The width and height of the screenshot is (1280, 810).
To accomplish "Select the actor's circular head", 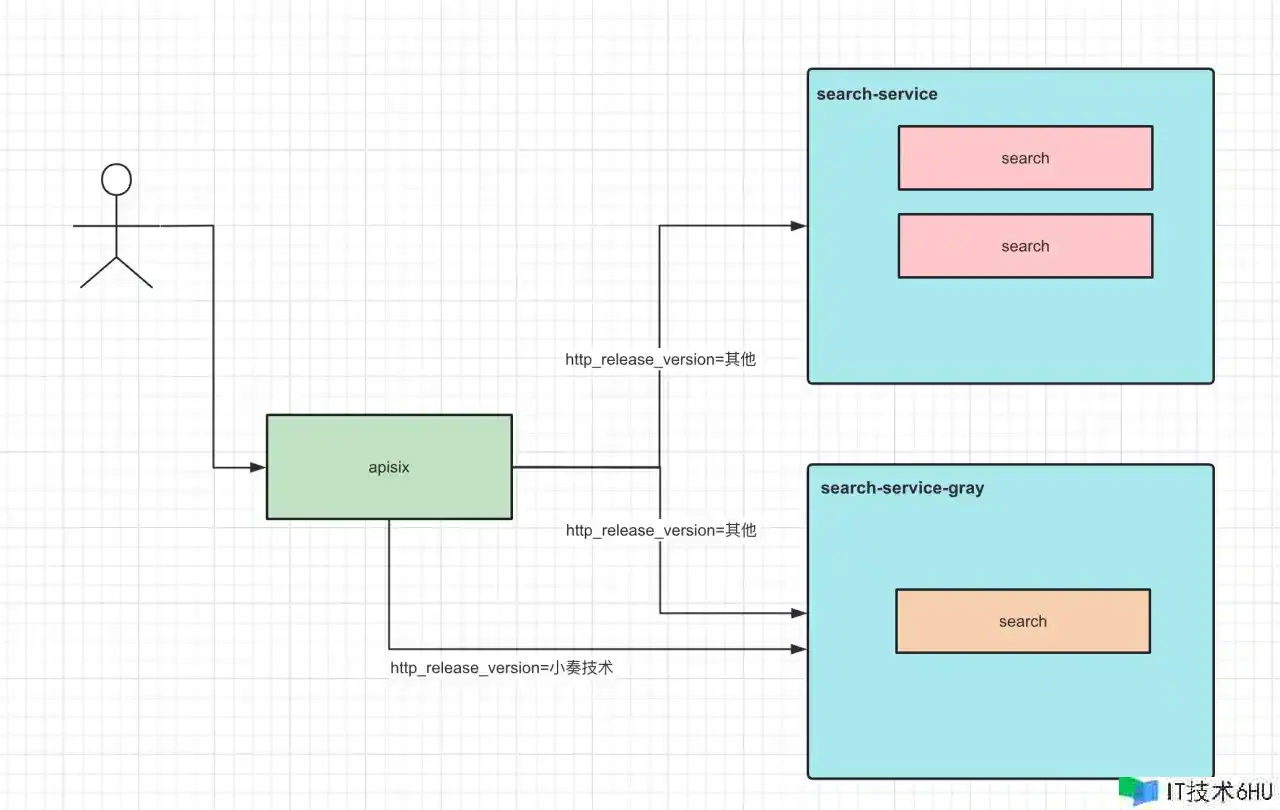I will (116, 179).
